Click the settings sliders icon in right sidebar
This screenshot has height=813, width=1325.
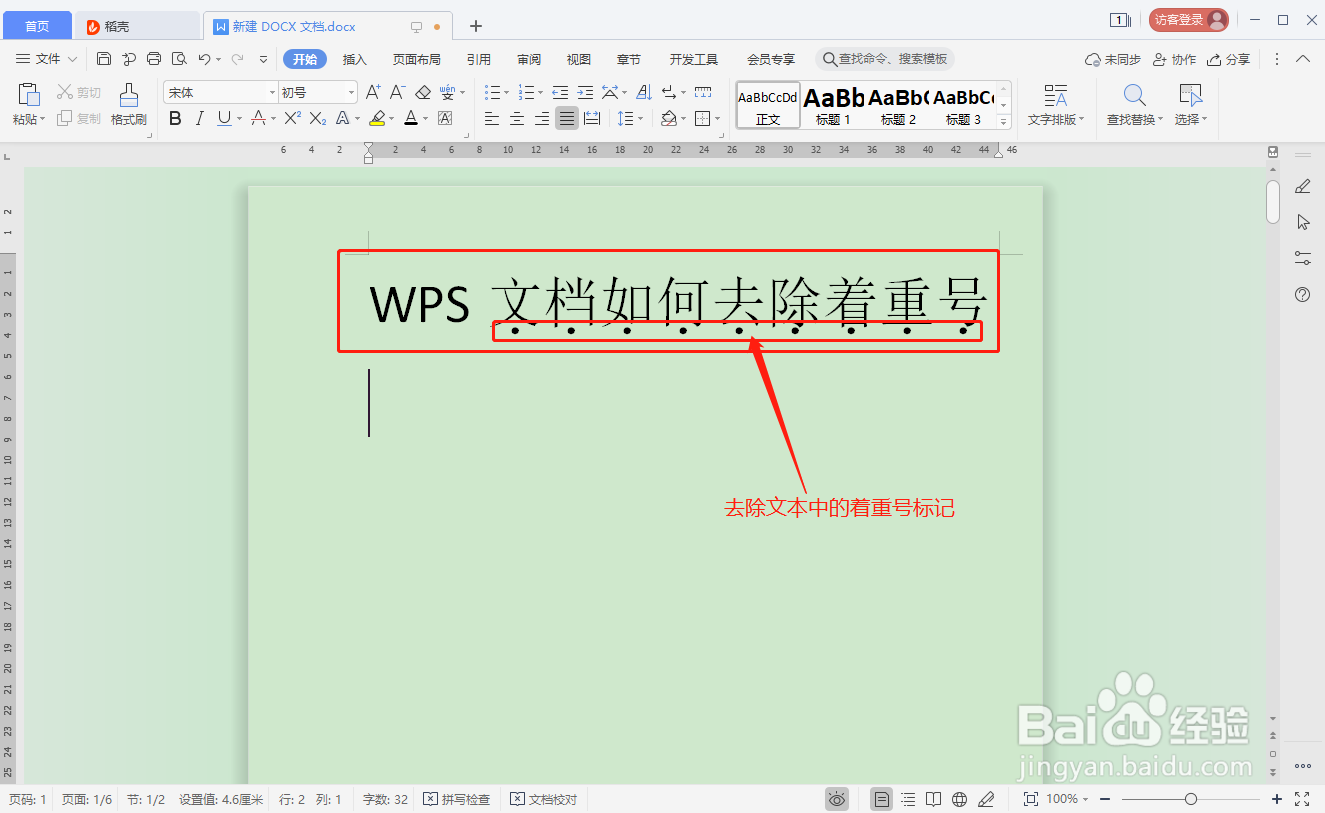(x=1302, y=258)
